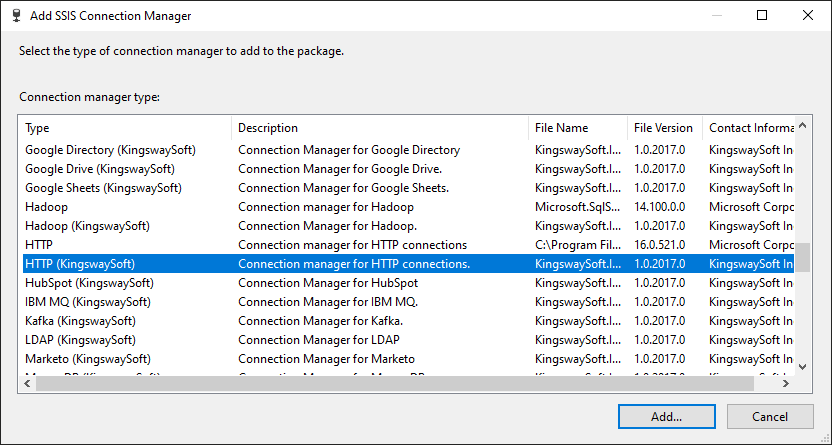Click the Add... button

pos(666,416)
